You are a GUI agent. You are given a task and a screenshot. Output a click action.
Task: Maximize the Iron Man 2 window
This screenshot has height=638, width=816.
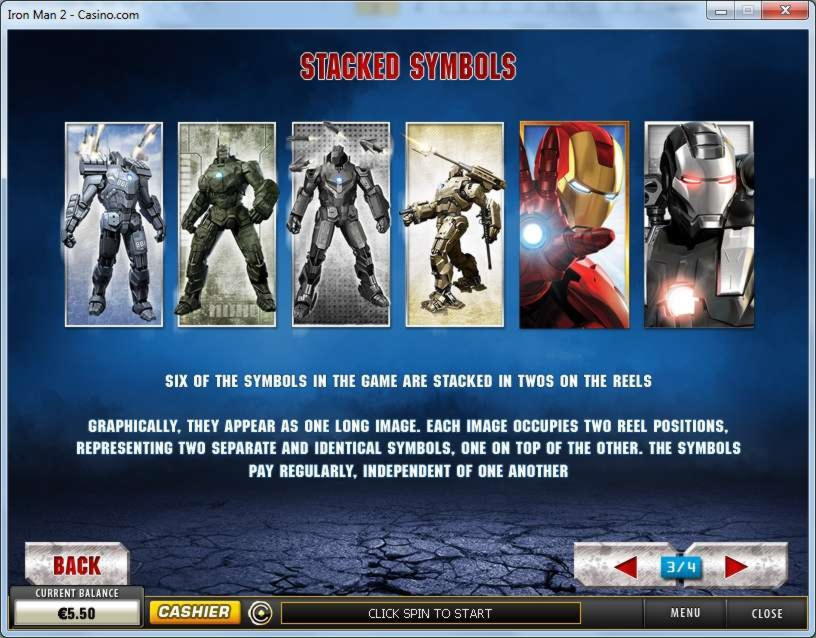(x=748, y=11)
